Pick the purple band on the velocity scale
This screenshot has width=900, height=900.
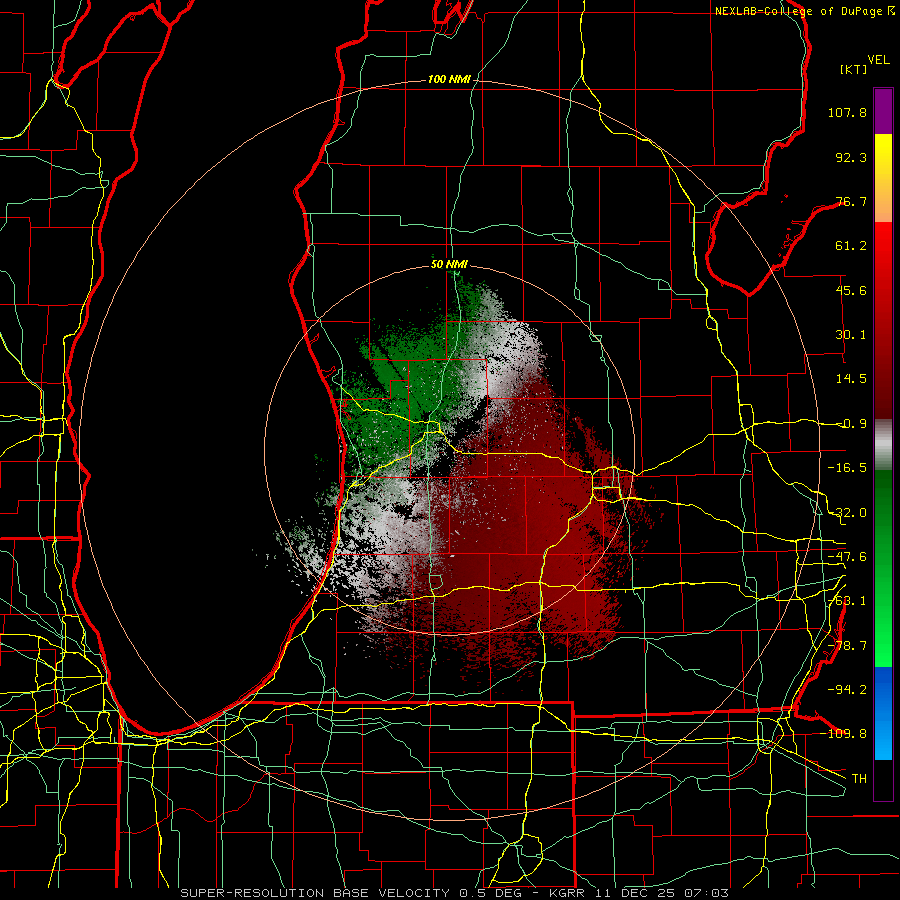click(x=883, y=111)
